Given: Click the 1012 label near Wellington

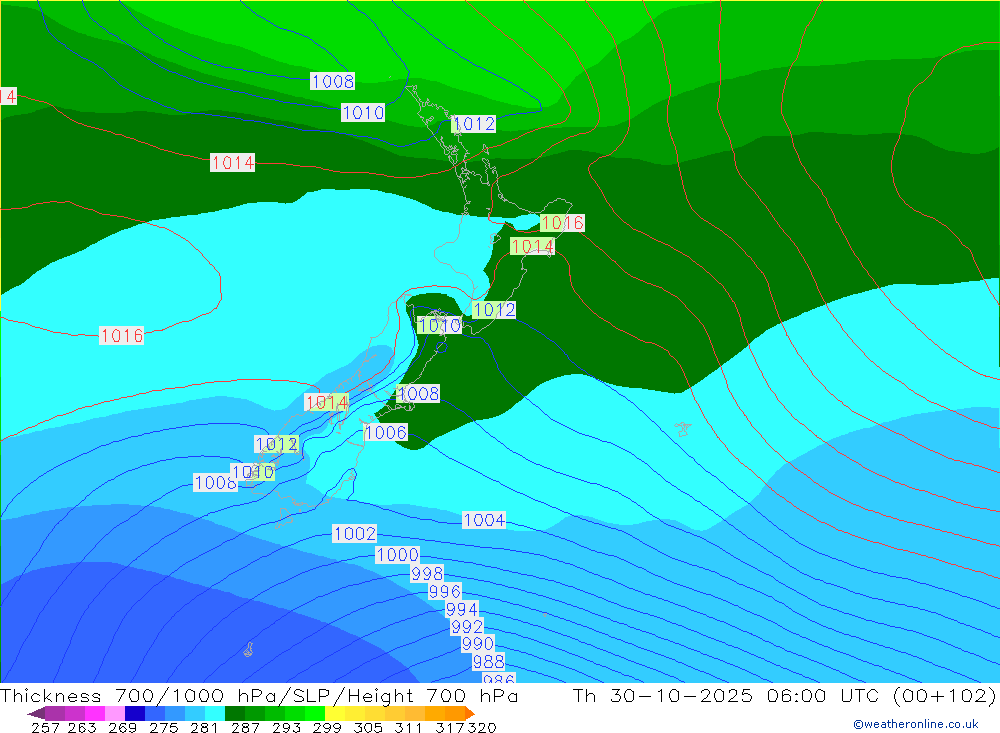Looking at the screenshot, I should tap(494, 310).
